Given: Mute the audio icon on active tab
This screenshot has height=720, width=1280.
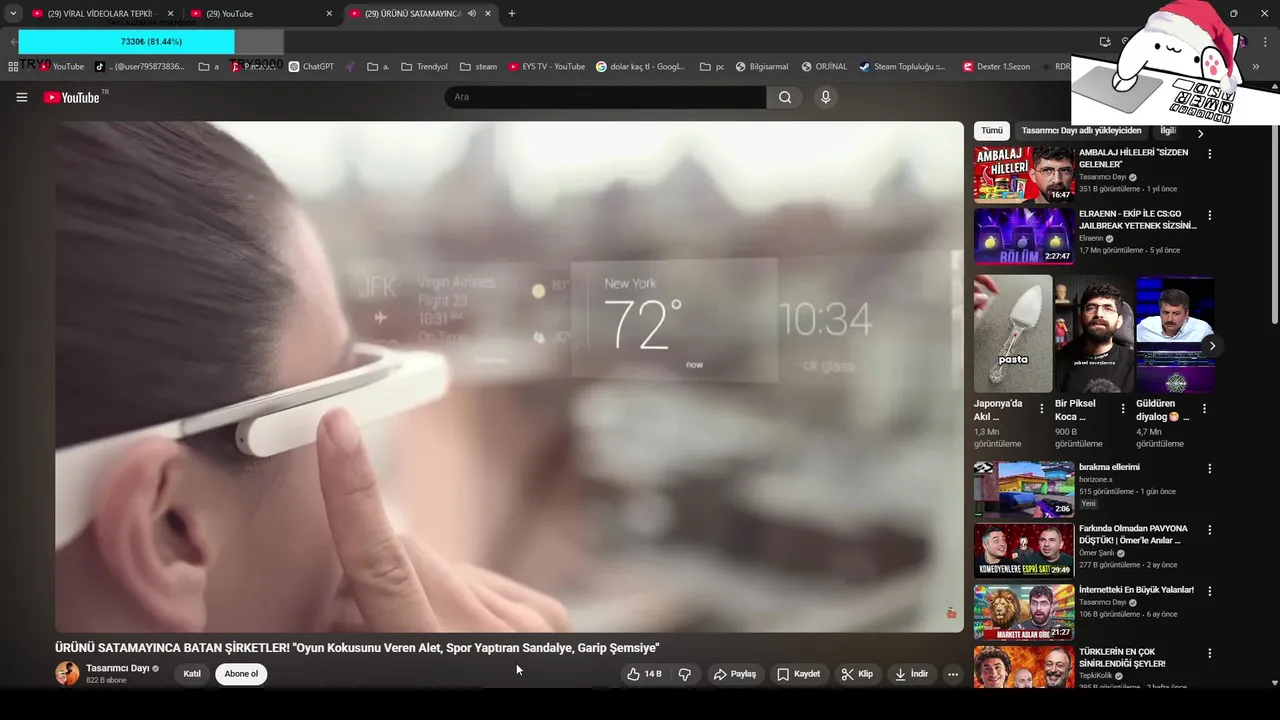Looking at the screenshot, I should pos(472,14).
